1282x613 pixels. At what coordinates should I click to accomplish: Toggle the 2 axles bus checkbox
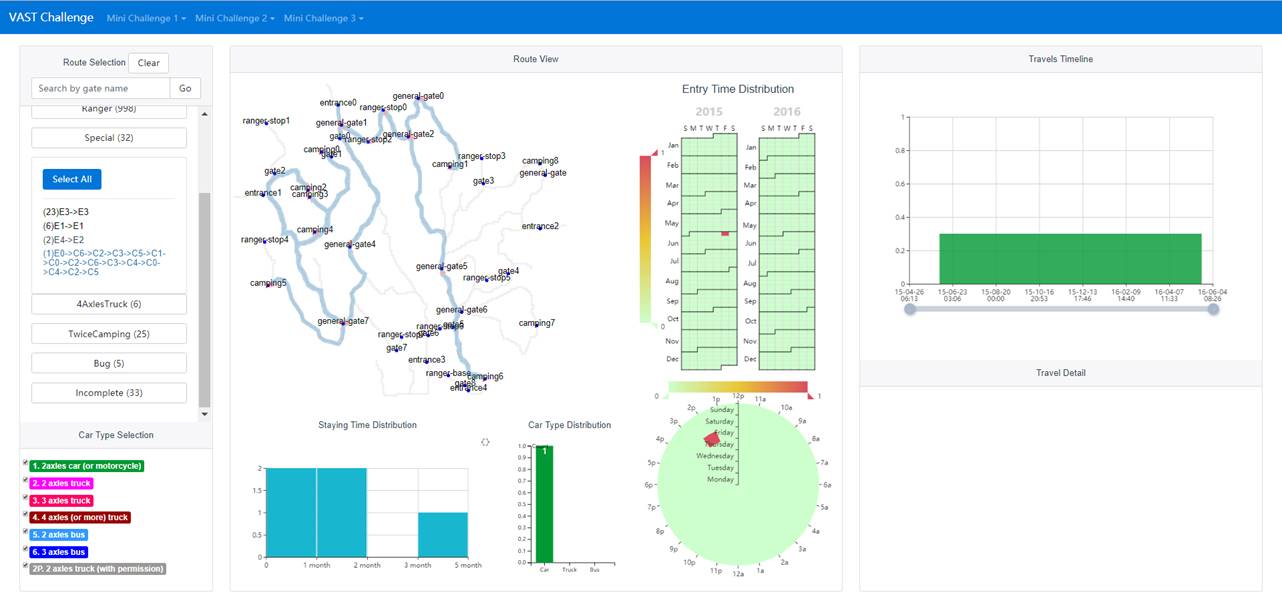25,532
